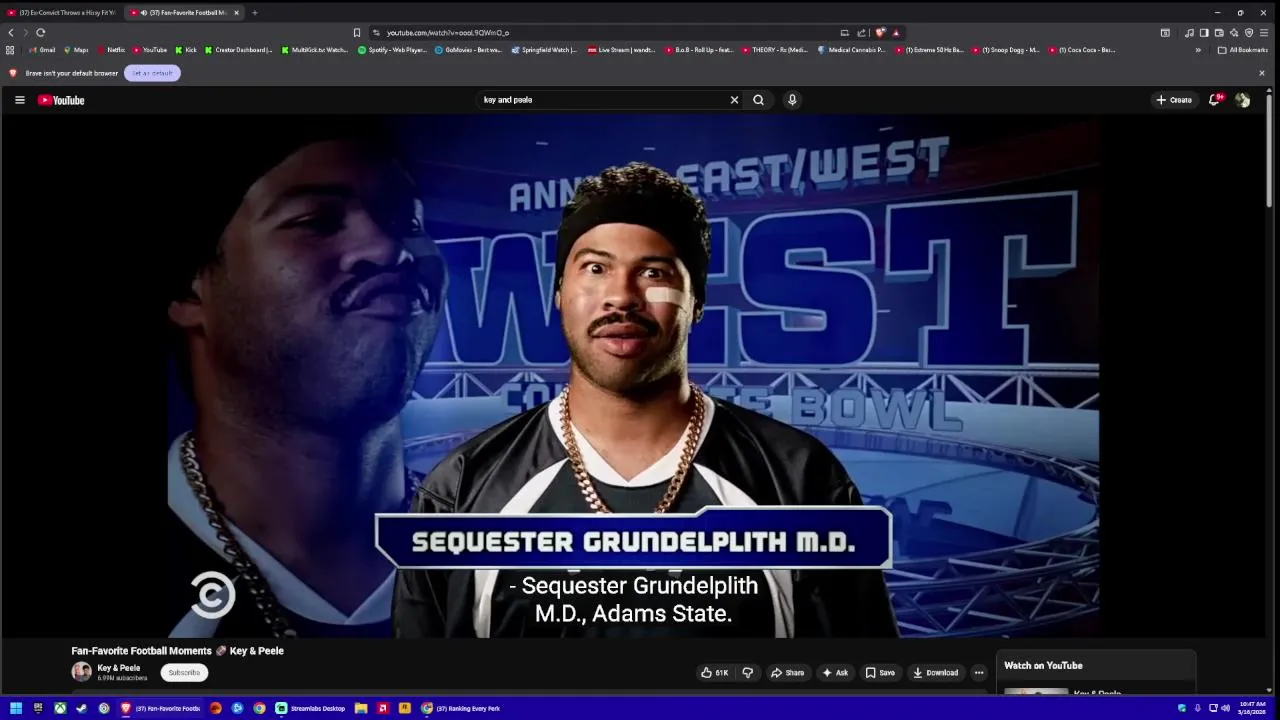Viewport: 1280px width, 720px height.
Task: Click 'Set as default' browser button
Action: (x=152, y=73)
